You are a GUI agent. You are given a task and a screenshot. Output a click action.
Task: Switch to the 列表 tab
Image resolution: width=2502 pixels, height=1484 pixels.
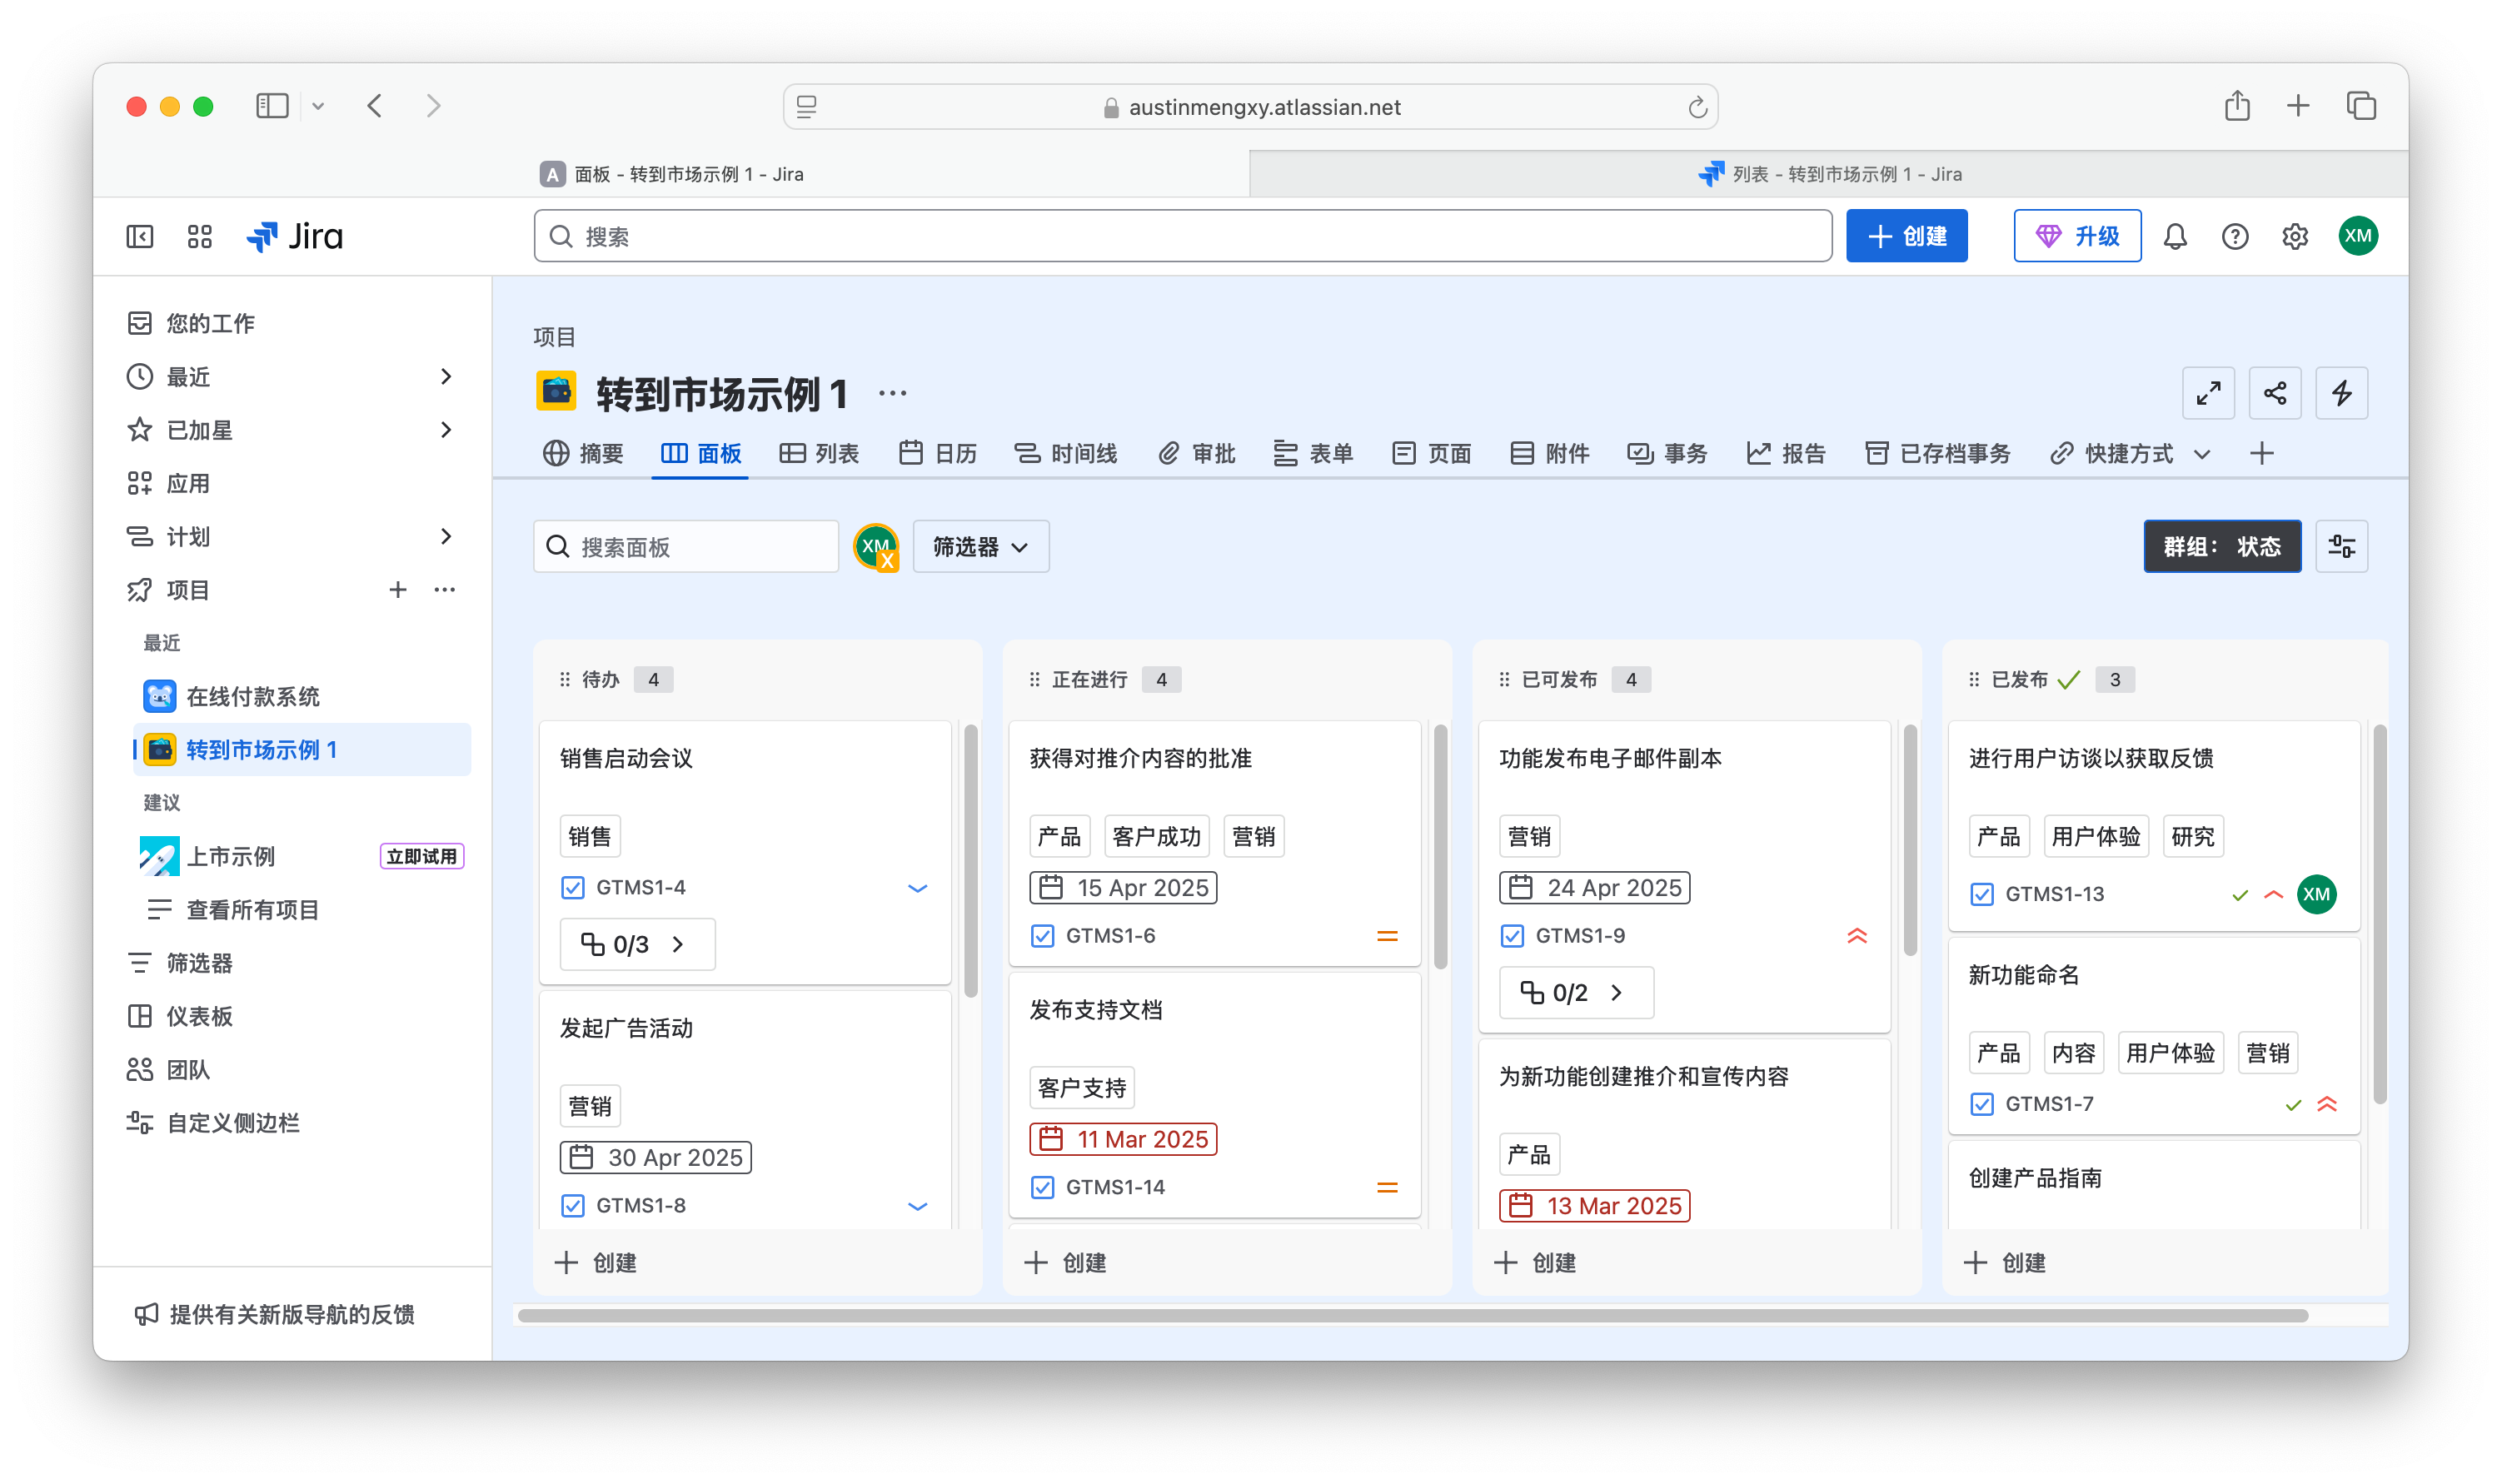point(819,454)
